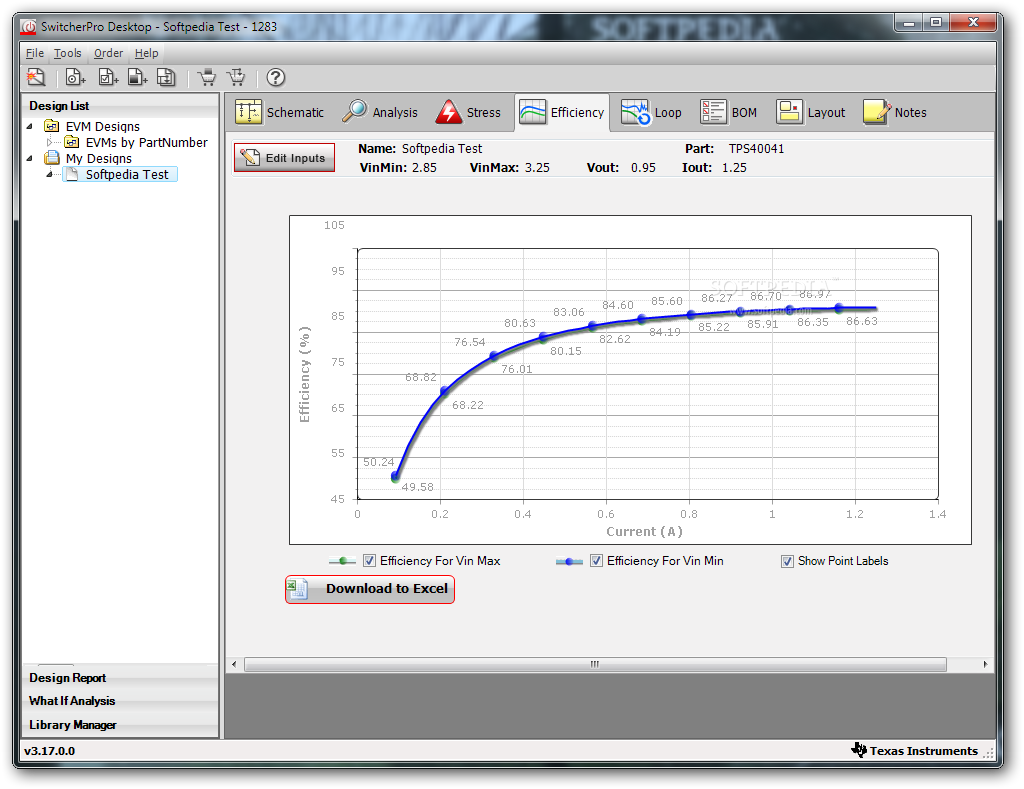Click Download to Excel button
This screenshot has height=789, width=1024.
[x=370, y=588]
